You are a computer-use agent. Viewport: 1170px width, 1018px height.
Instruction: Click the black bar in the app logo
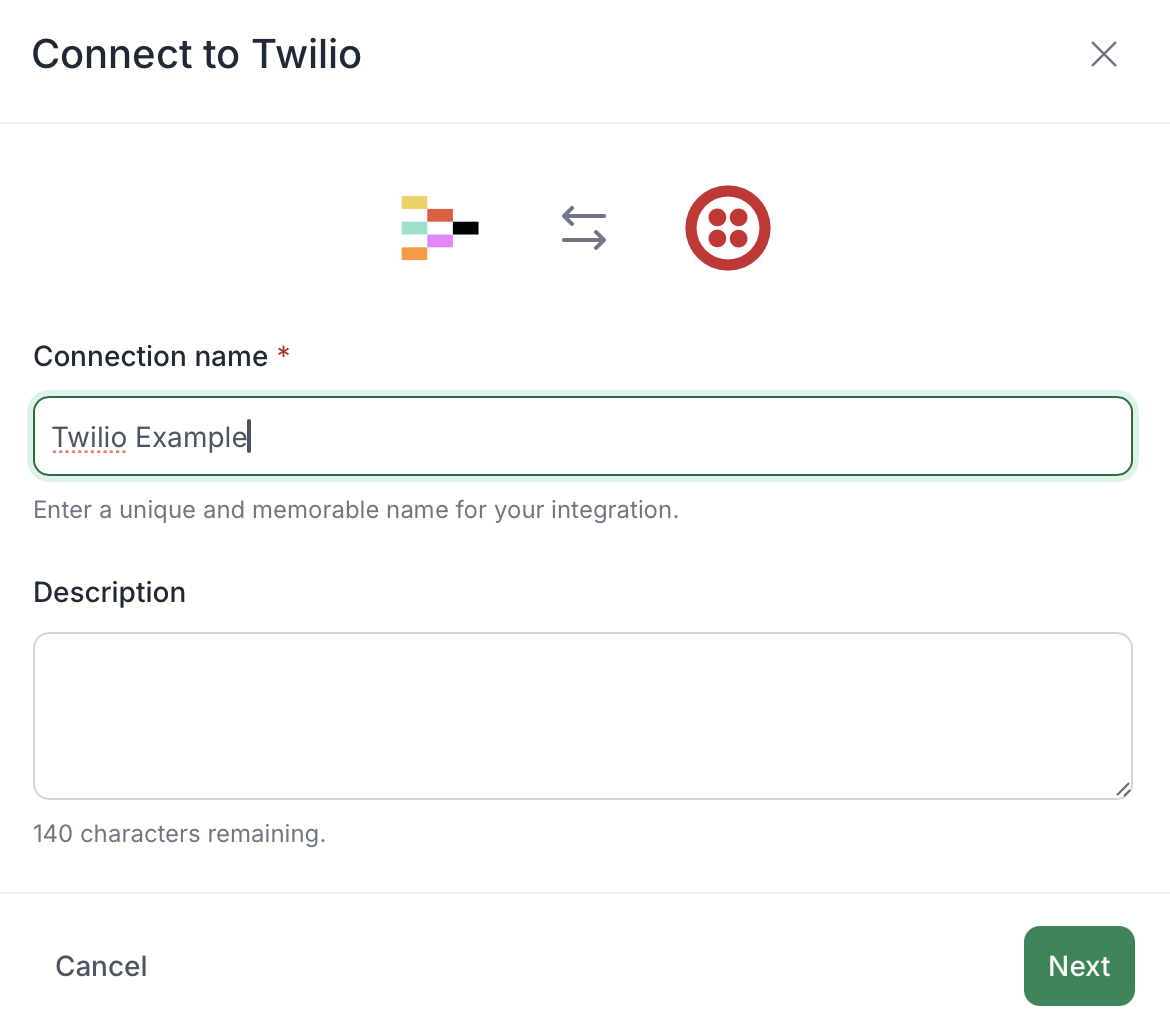coord(465,228)
